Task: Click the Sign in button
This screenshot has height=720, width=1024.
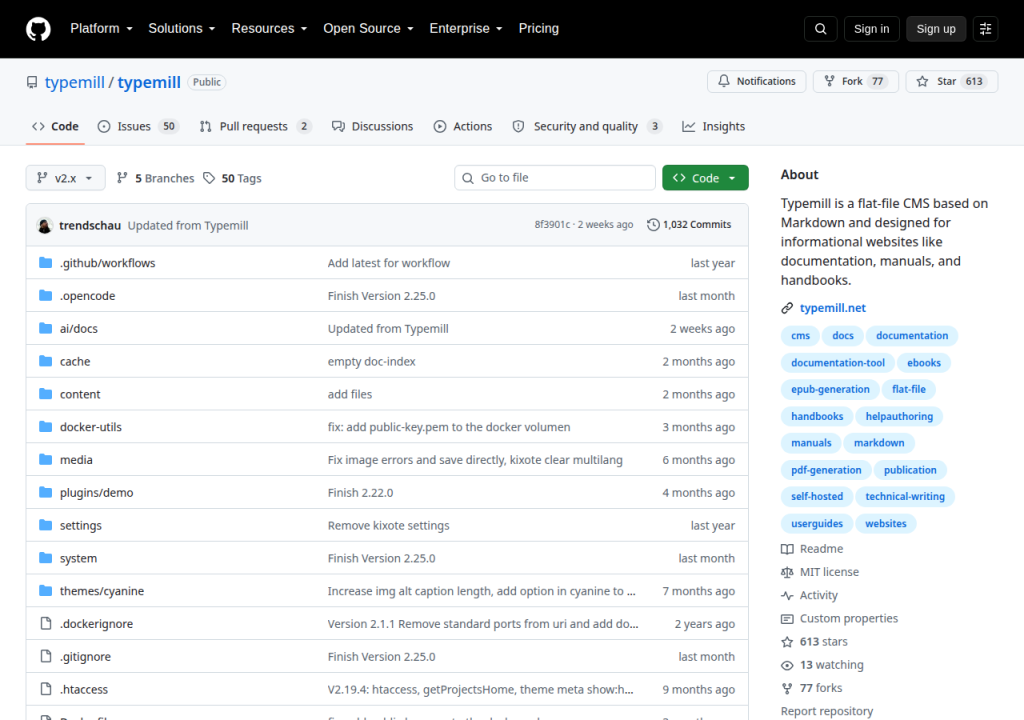Action: 871,29
